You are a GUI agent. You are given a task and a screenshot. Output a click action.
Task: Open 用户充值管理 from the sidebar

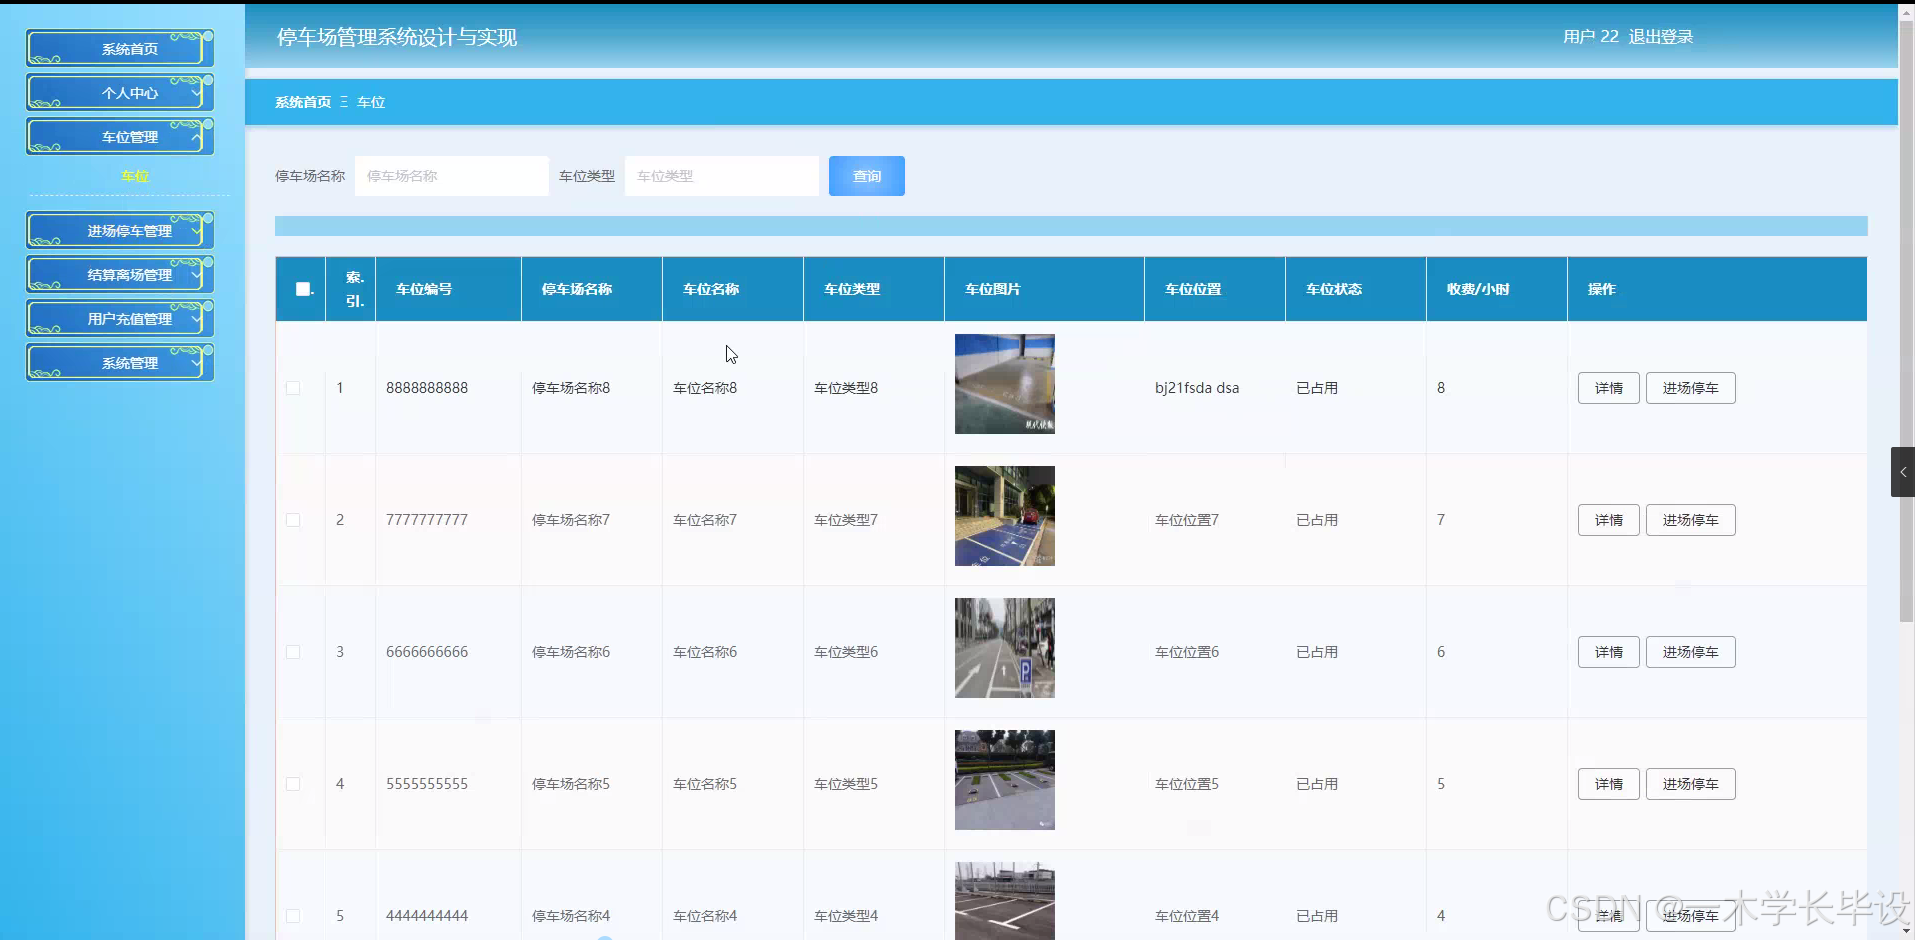pos(120,318)
